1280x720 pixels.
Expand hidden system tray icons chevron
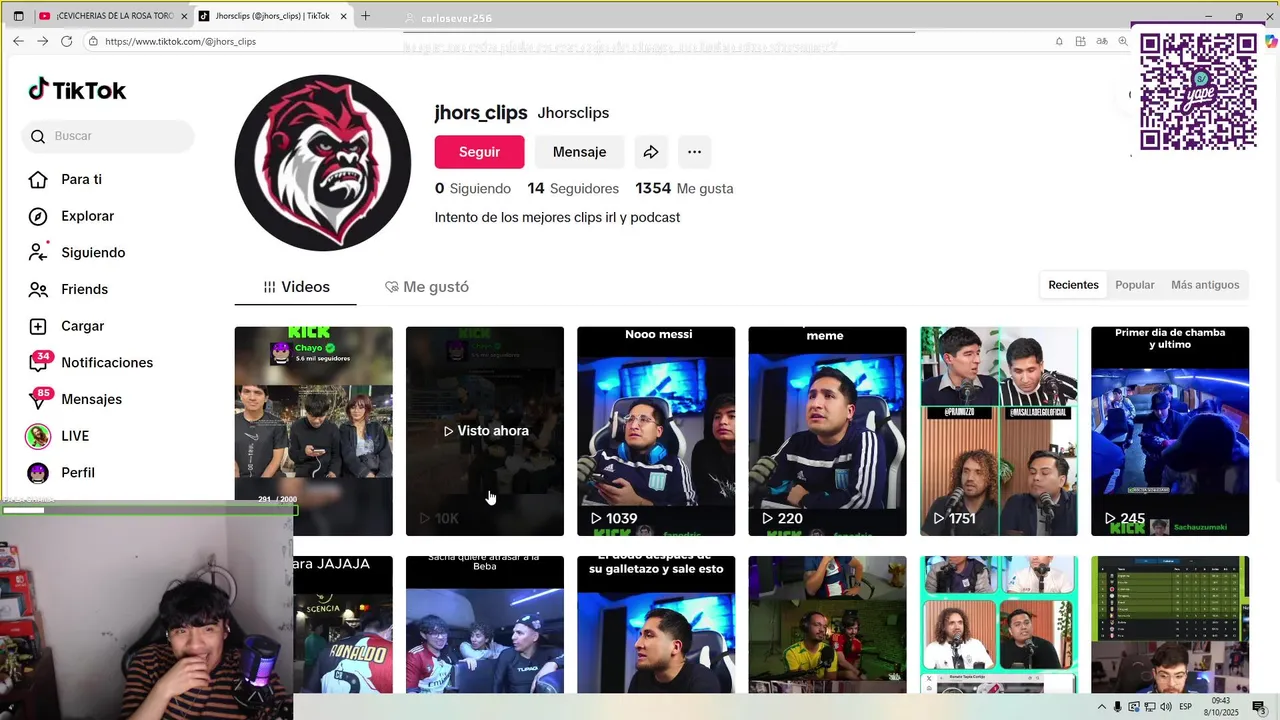1102,707
